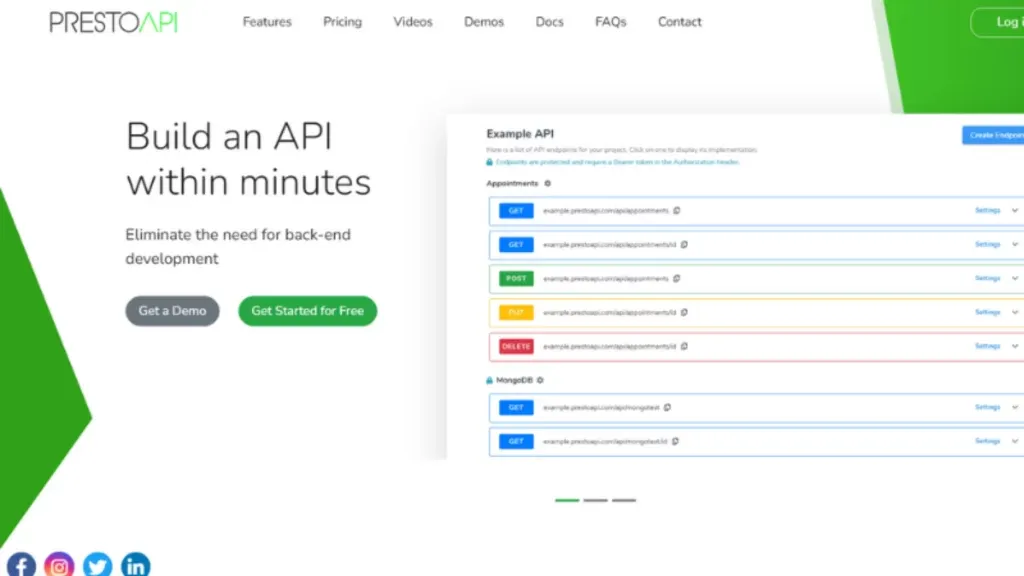Open Settings for GET mongotest list endpoint
The height and width of the screenshot is (576, 1024).
click(987, 408)
